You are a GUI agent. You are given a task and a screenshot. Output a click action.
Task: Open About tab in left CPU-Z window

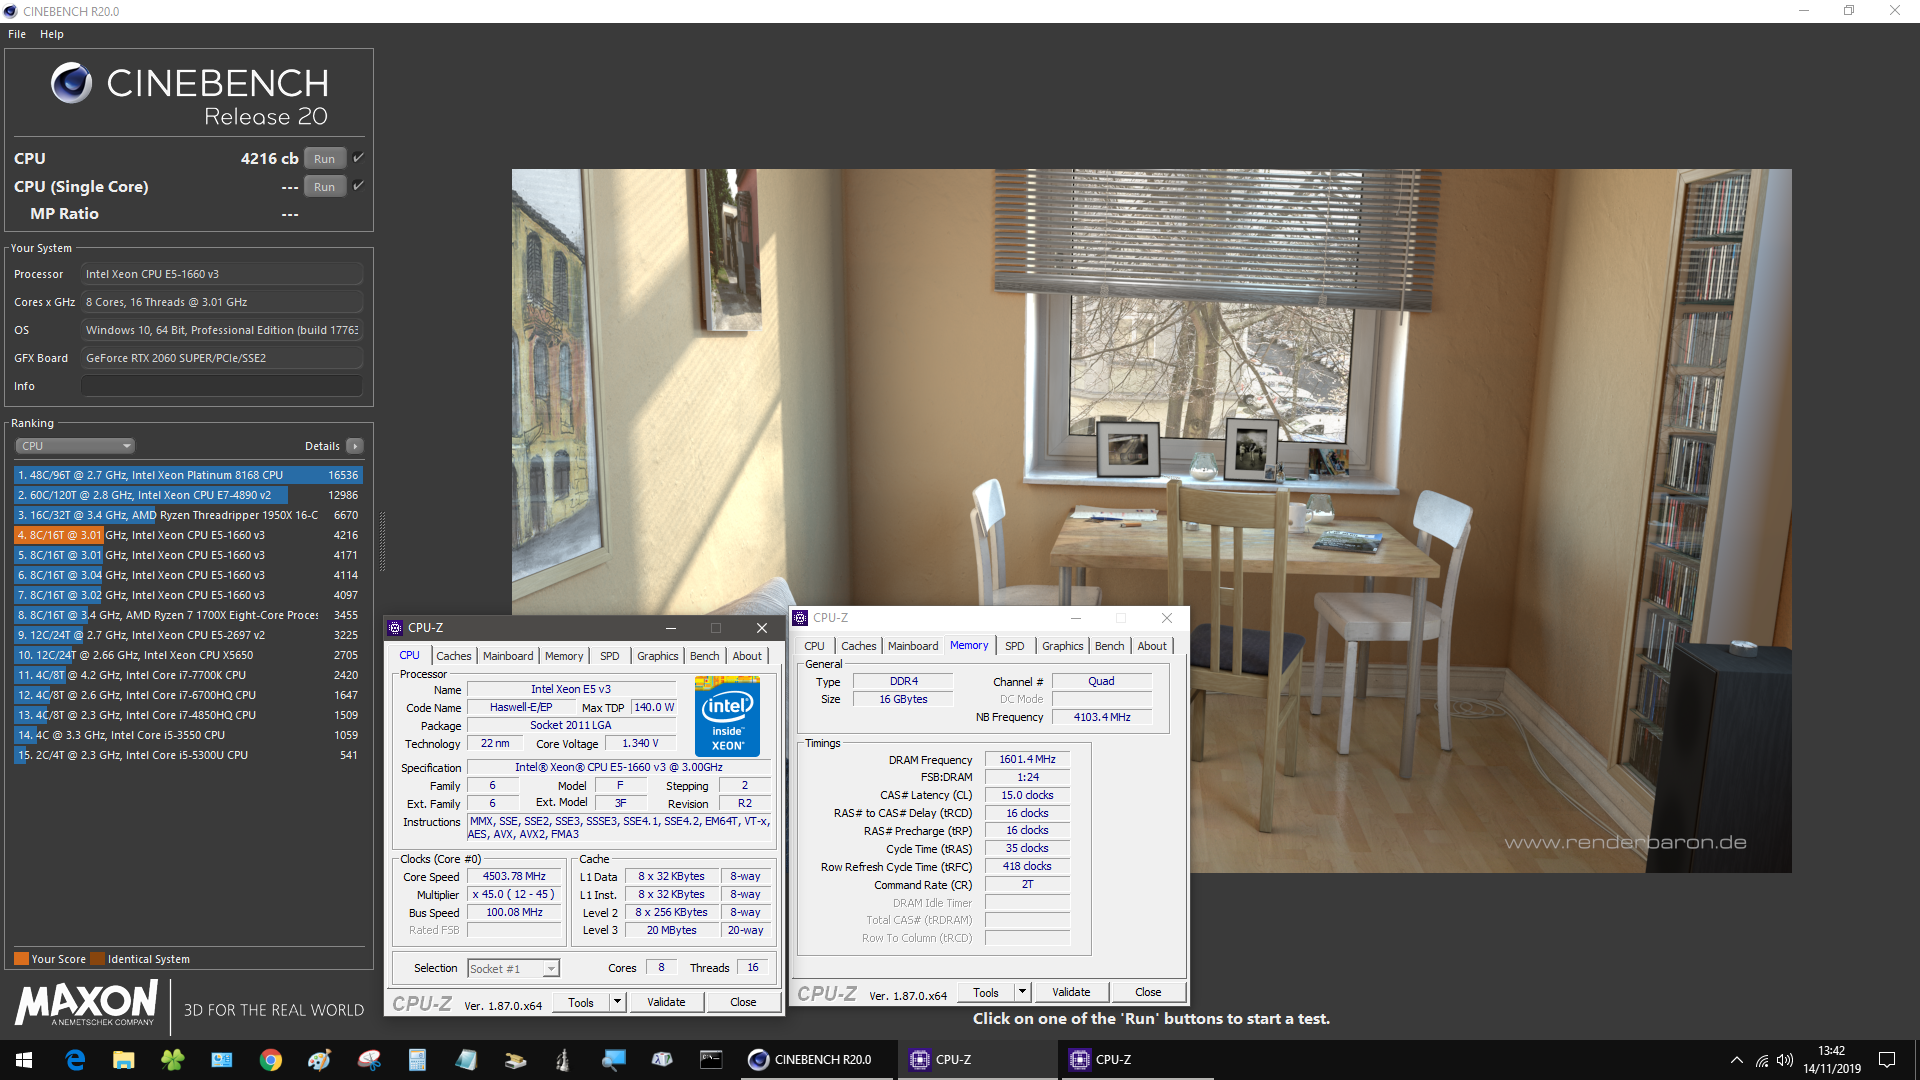747,656
